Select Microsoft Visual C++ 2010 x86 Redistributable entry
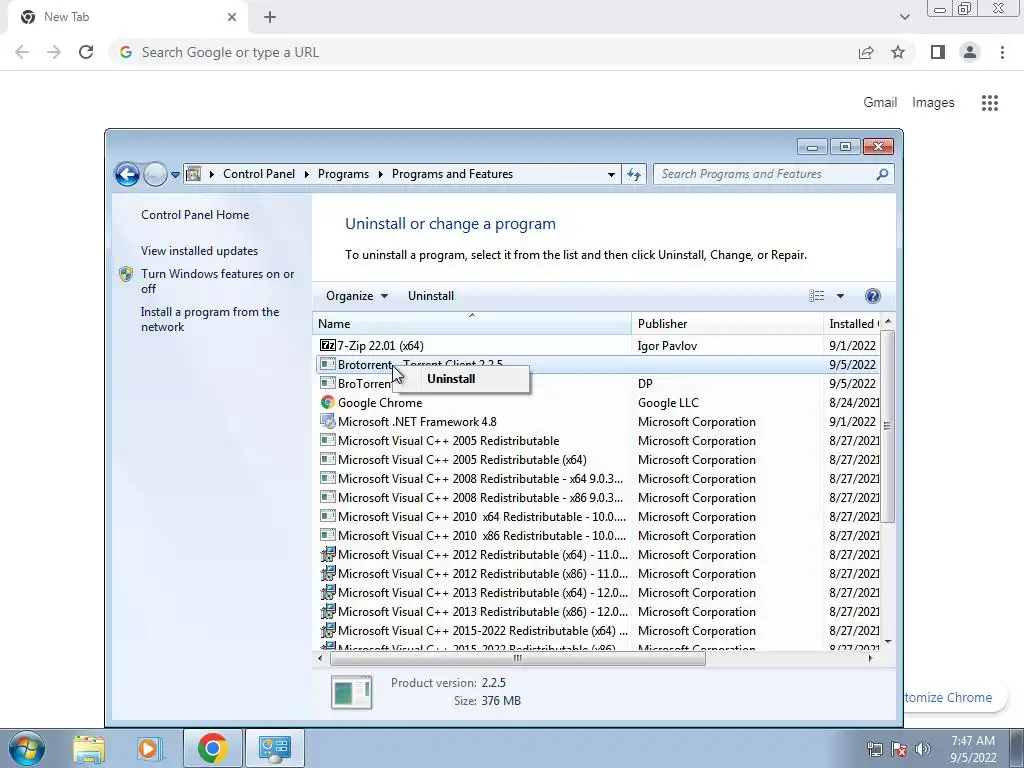The image size is (1024, 768). [x=596, y=536]
